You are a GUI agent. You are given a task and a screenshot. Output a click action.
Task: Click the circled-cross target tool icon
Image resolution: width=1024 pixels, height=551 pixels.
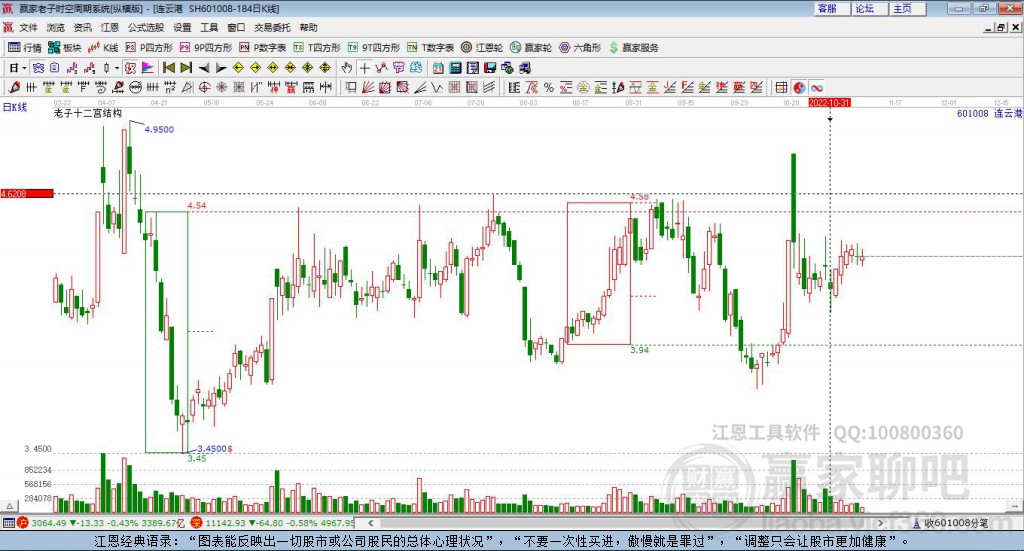[x=204, y=87]
